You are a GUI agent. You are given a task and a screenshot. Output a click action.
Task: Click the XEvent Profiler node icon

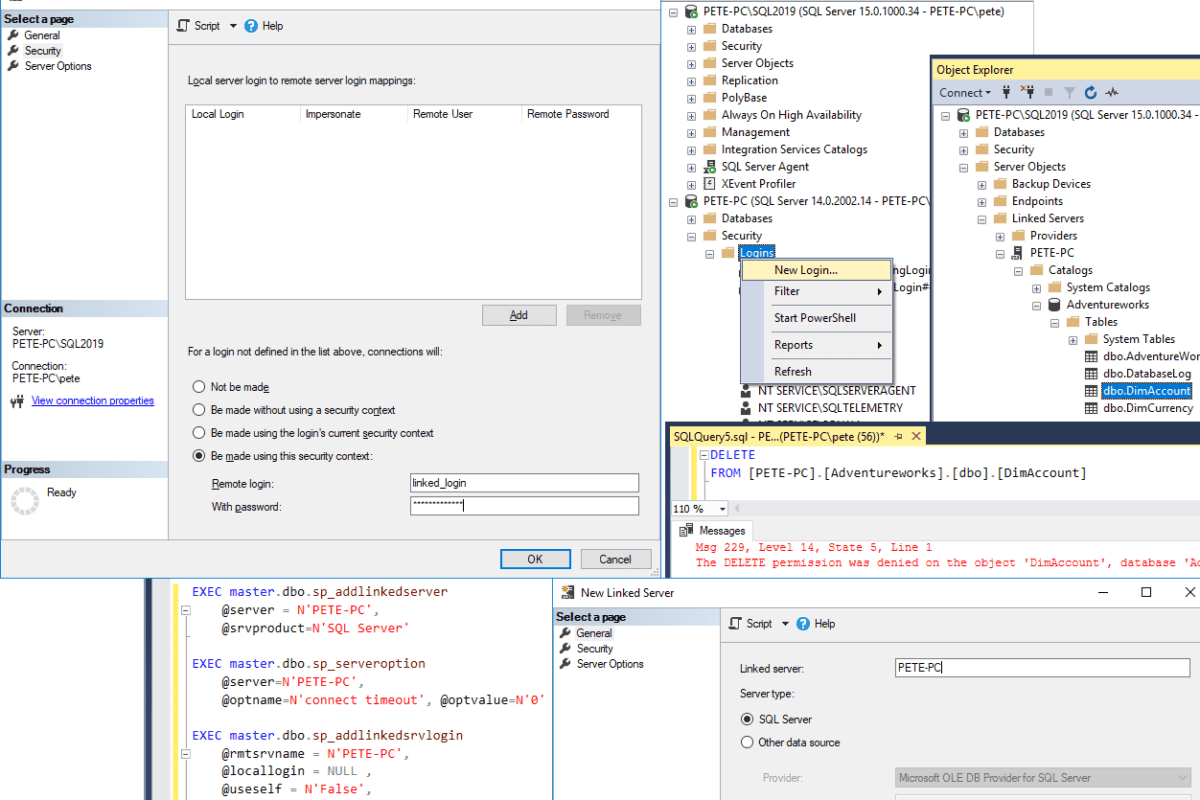(707, 183)
